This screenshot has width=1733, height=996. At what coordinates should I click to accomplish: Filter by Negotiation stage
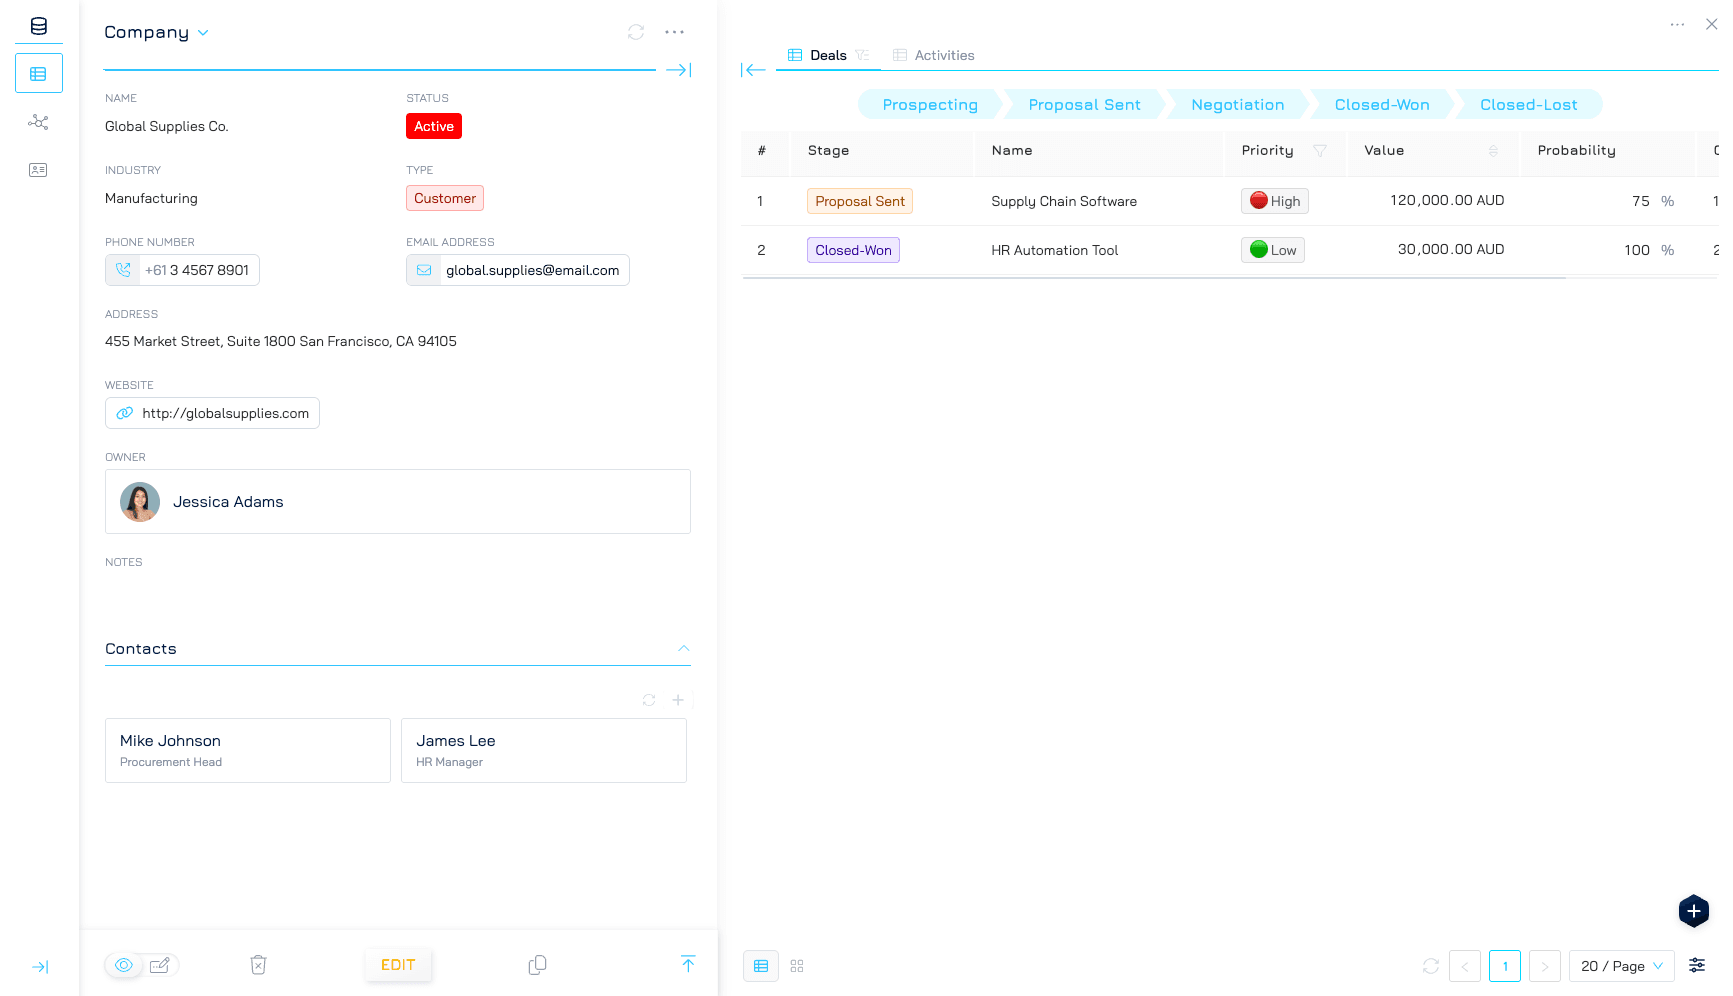(1238, 105)
